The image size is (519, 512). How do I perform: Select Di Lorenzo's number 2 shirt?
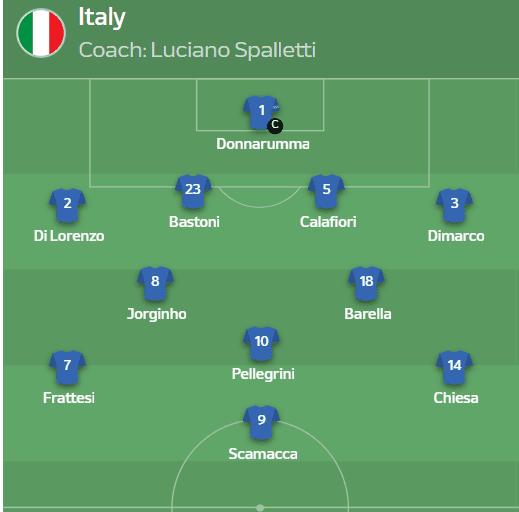[67, 205]
